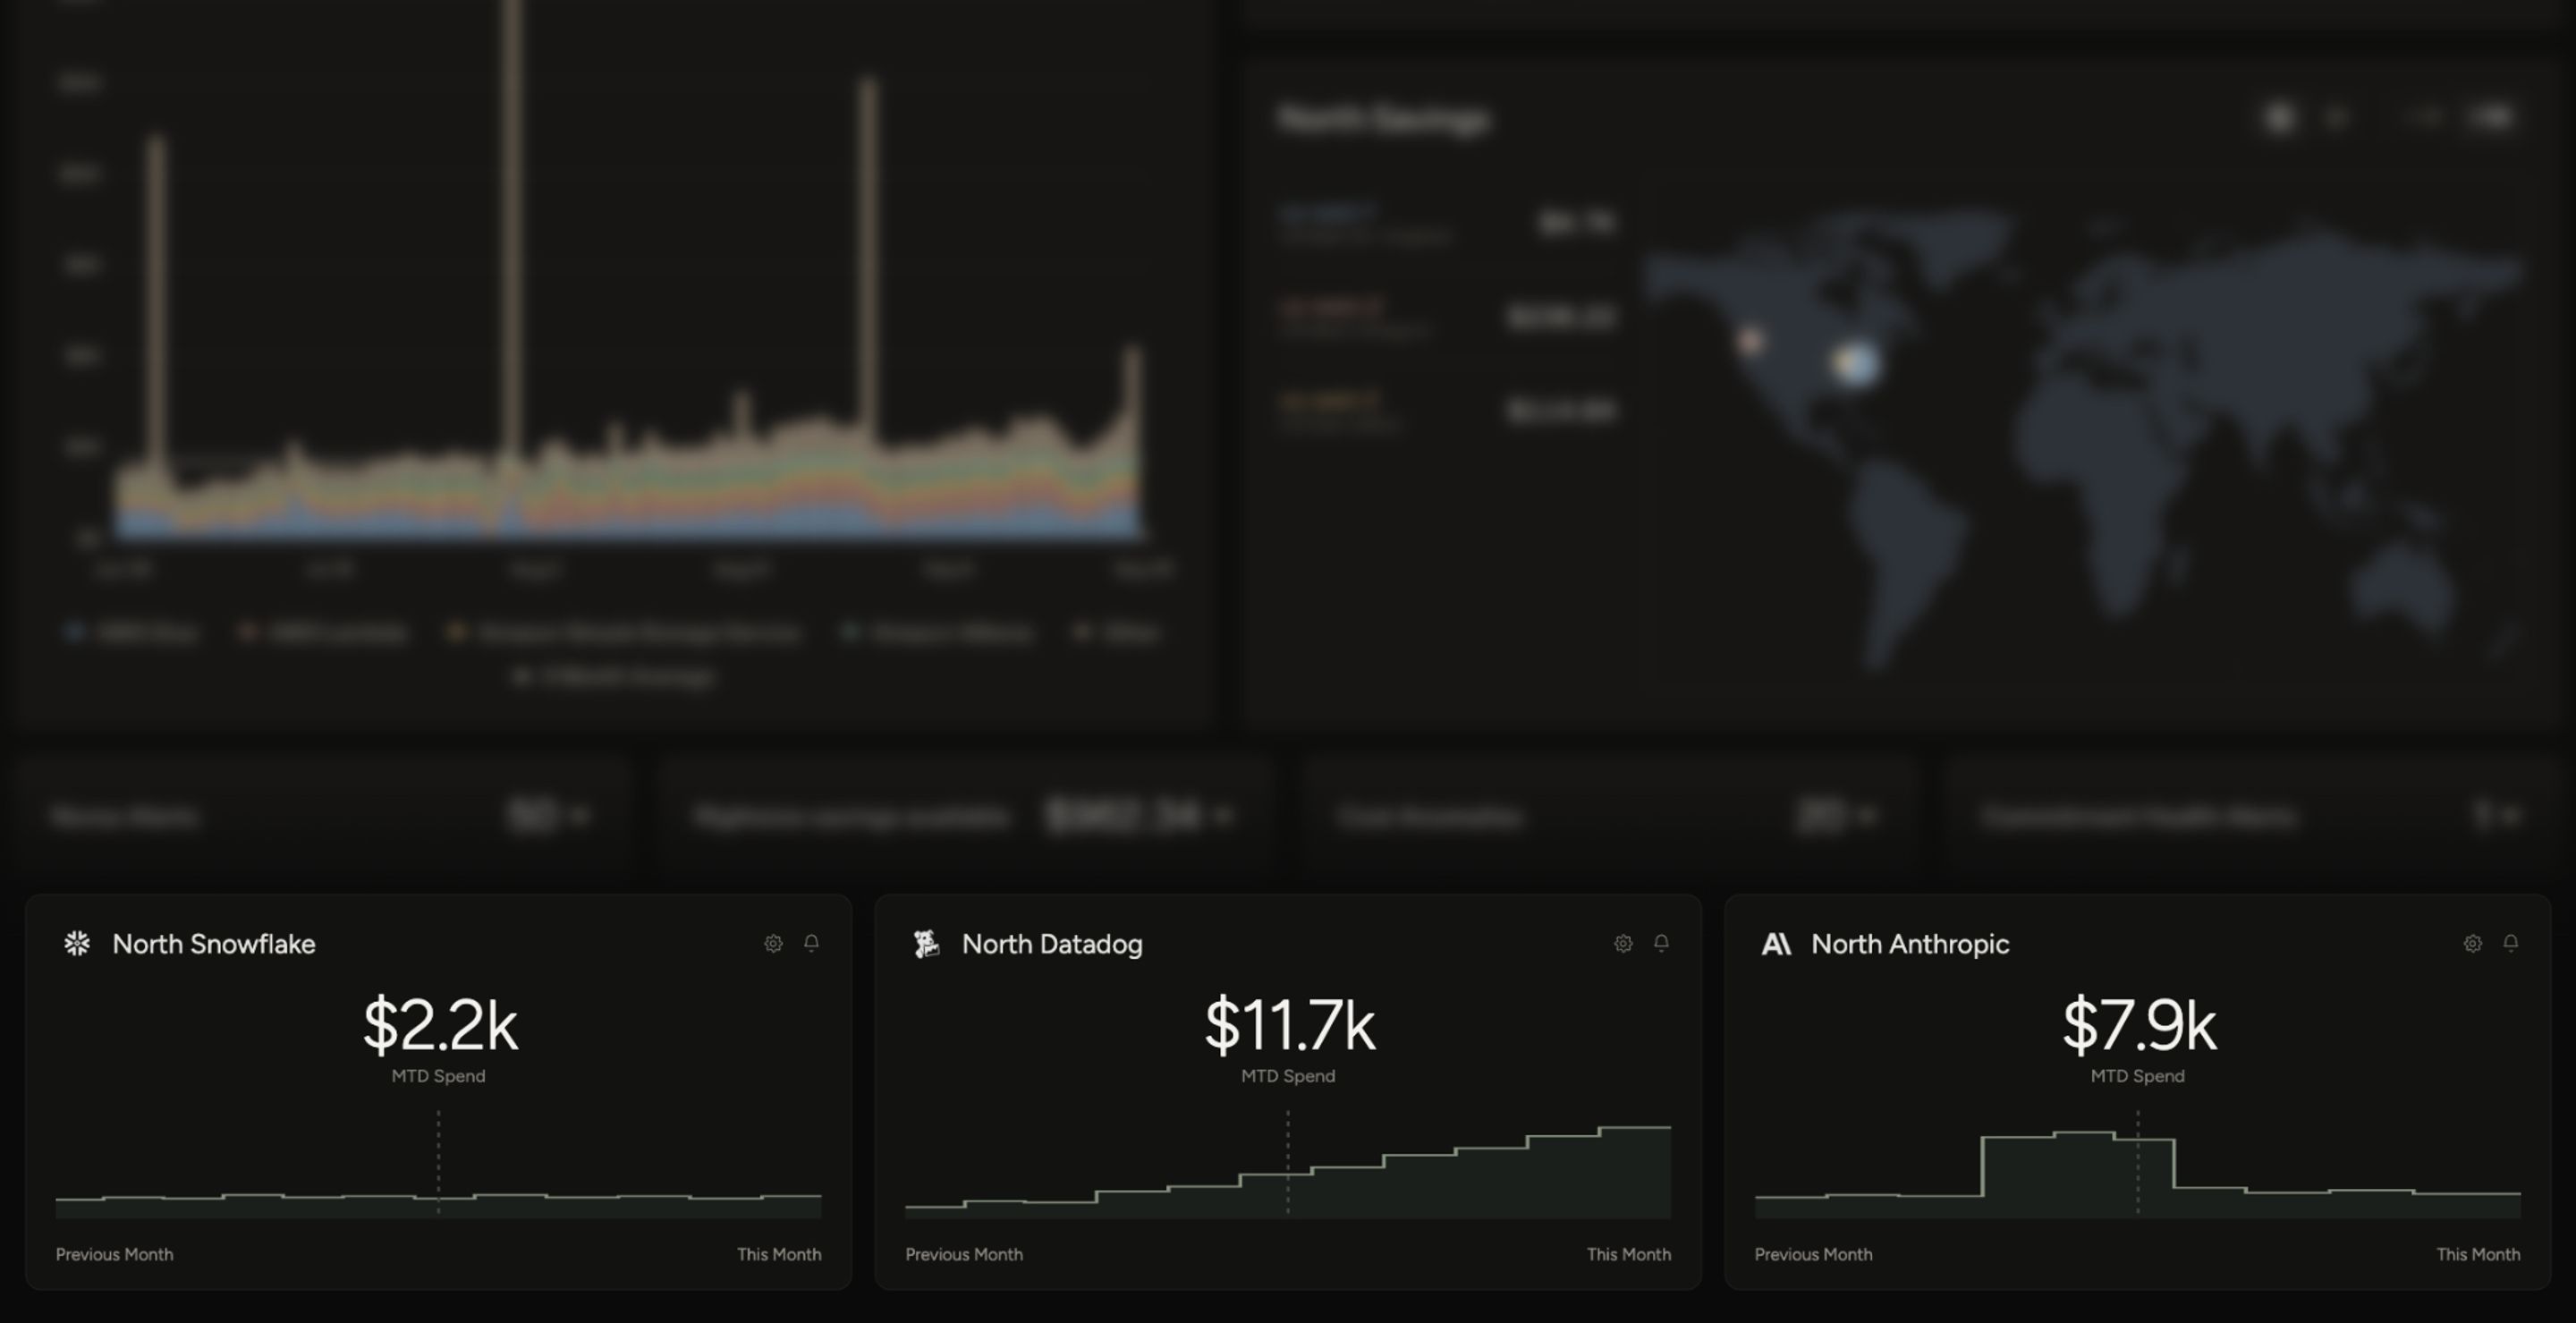The image size is (2576, 1323).
Task: Click MTD Spend label under $7.9k
Action: tap(2137, 1076)
